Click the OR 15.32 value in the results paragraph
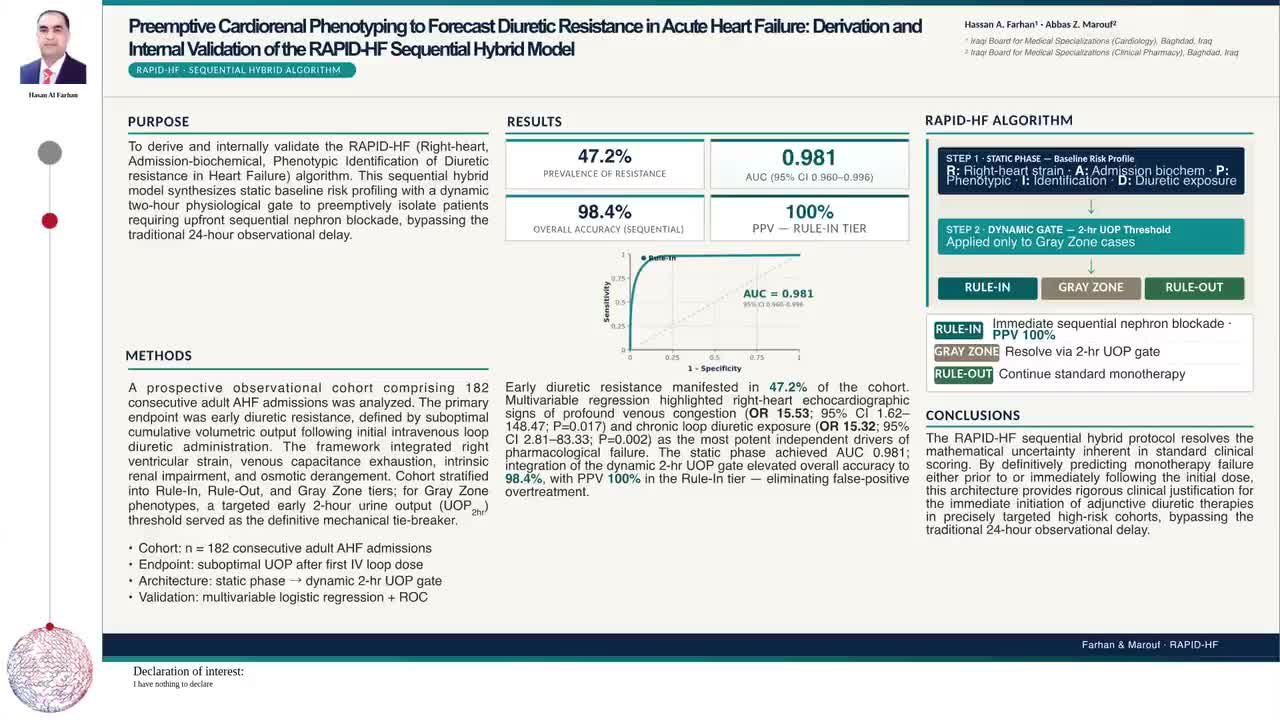Screen dimensions: 1280x720 click(x=849, y=426)
